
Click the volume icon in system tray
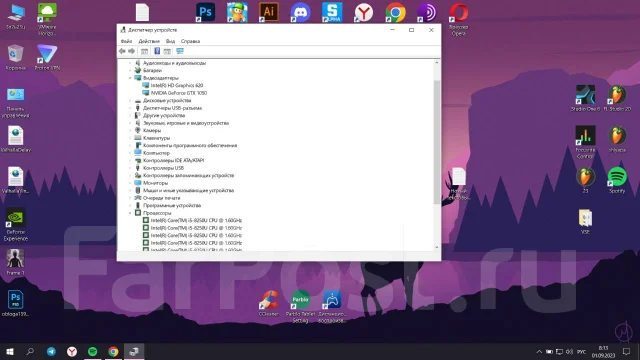[569, 352]
